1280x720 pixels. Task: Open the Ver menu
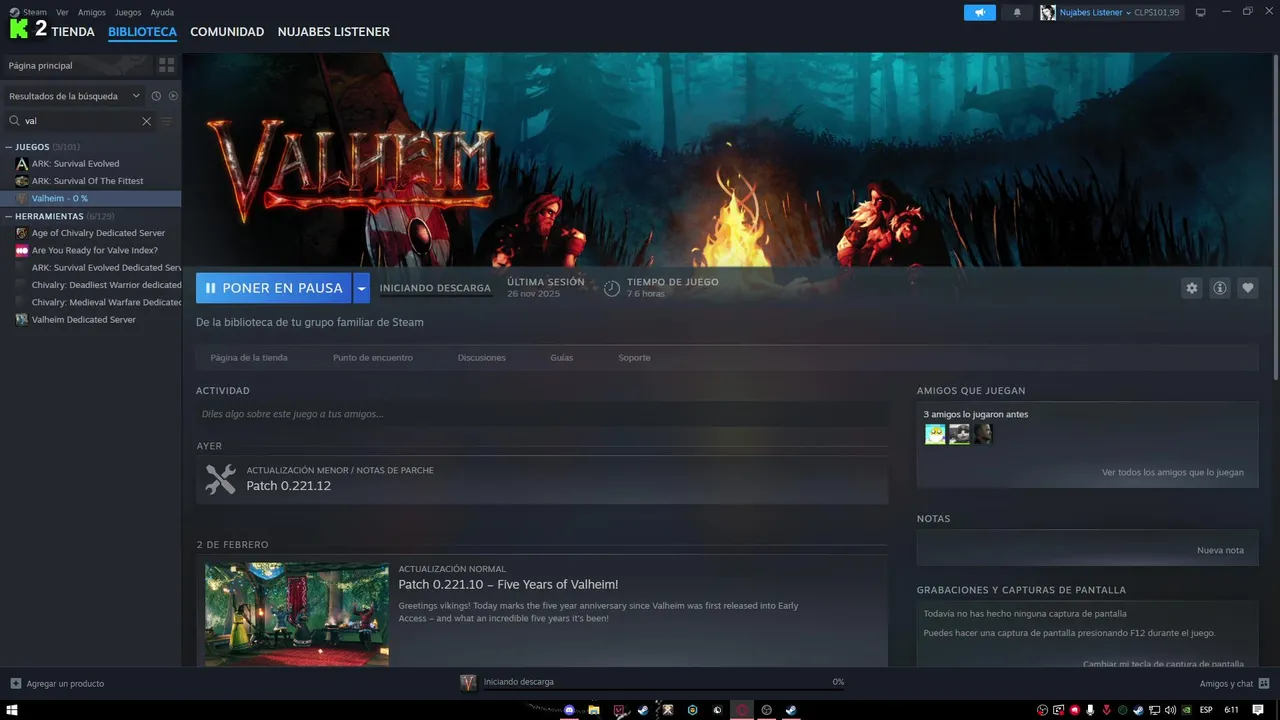62,12
